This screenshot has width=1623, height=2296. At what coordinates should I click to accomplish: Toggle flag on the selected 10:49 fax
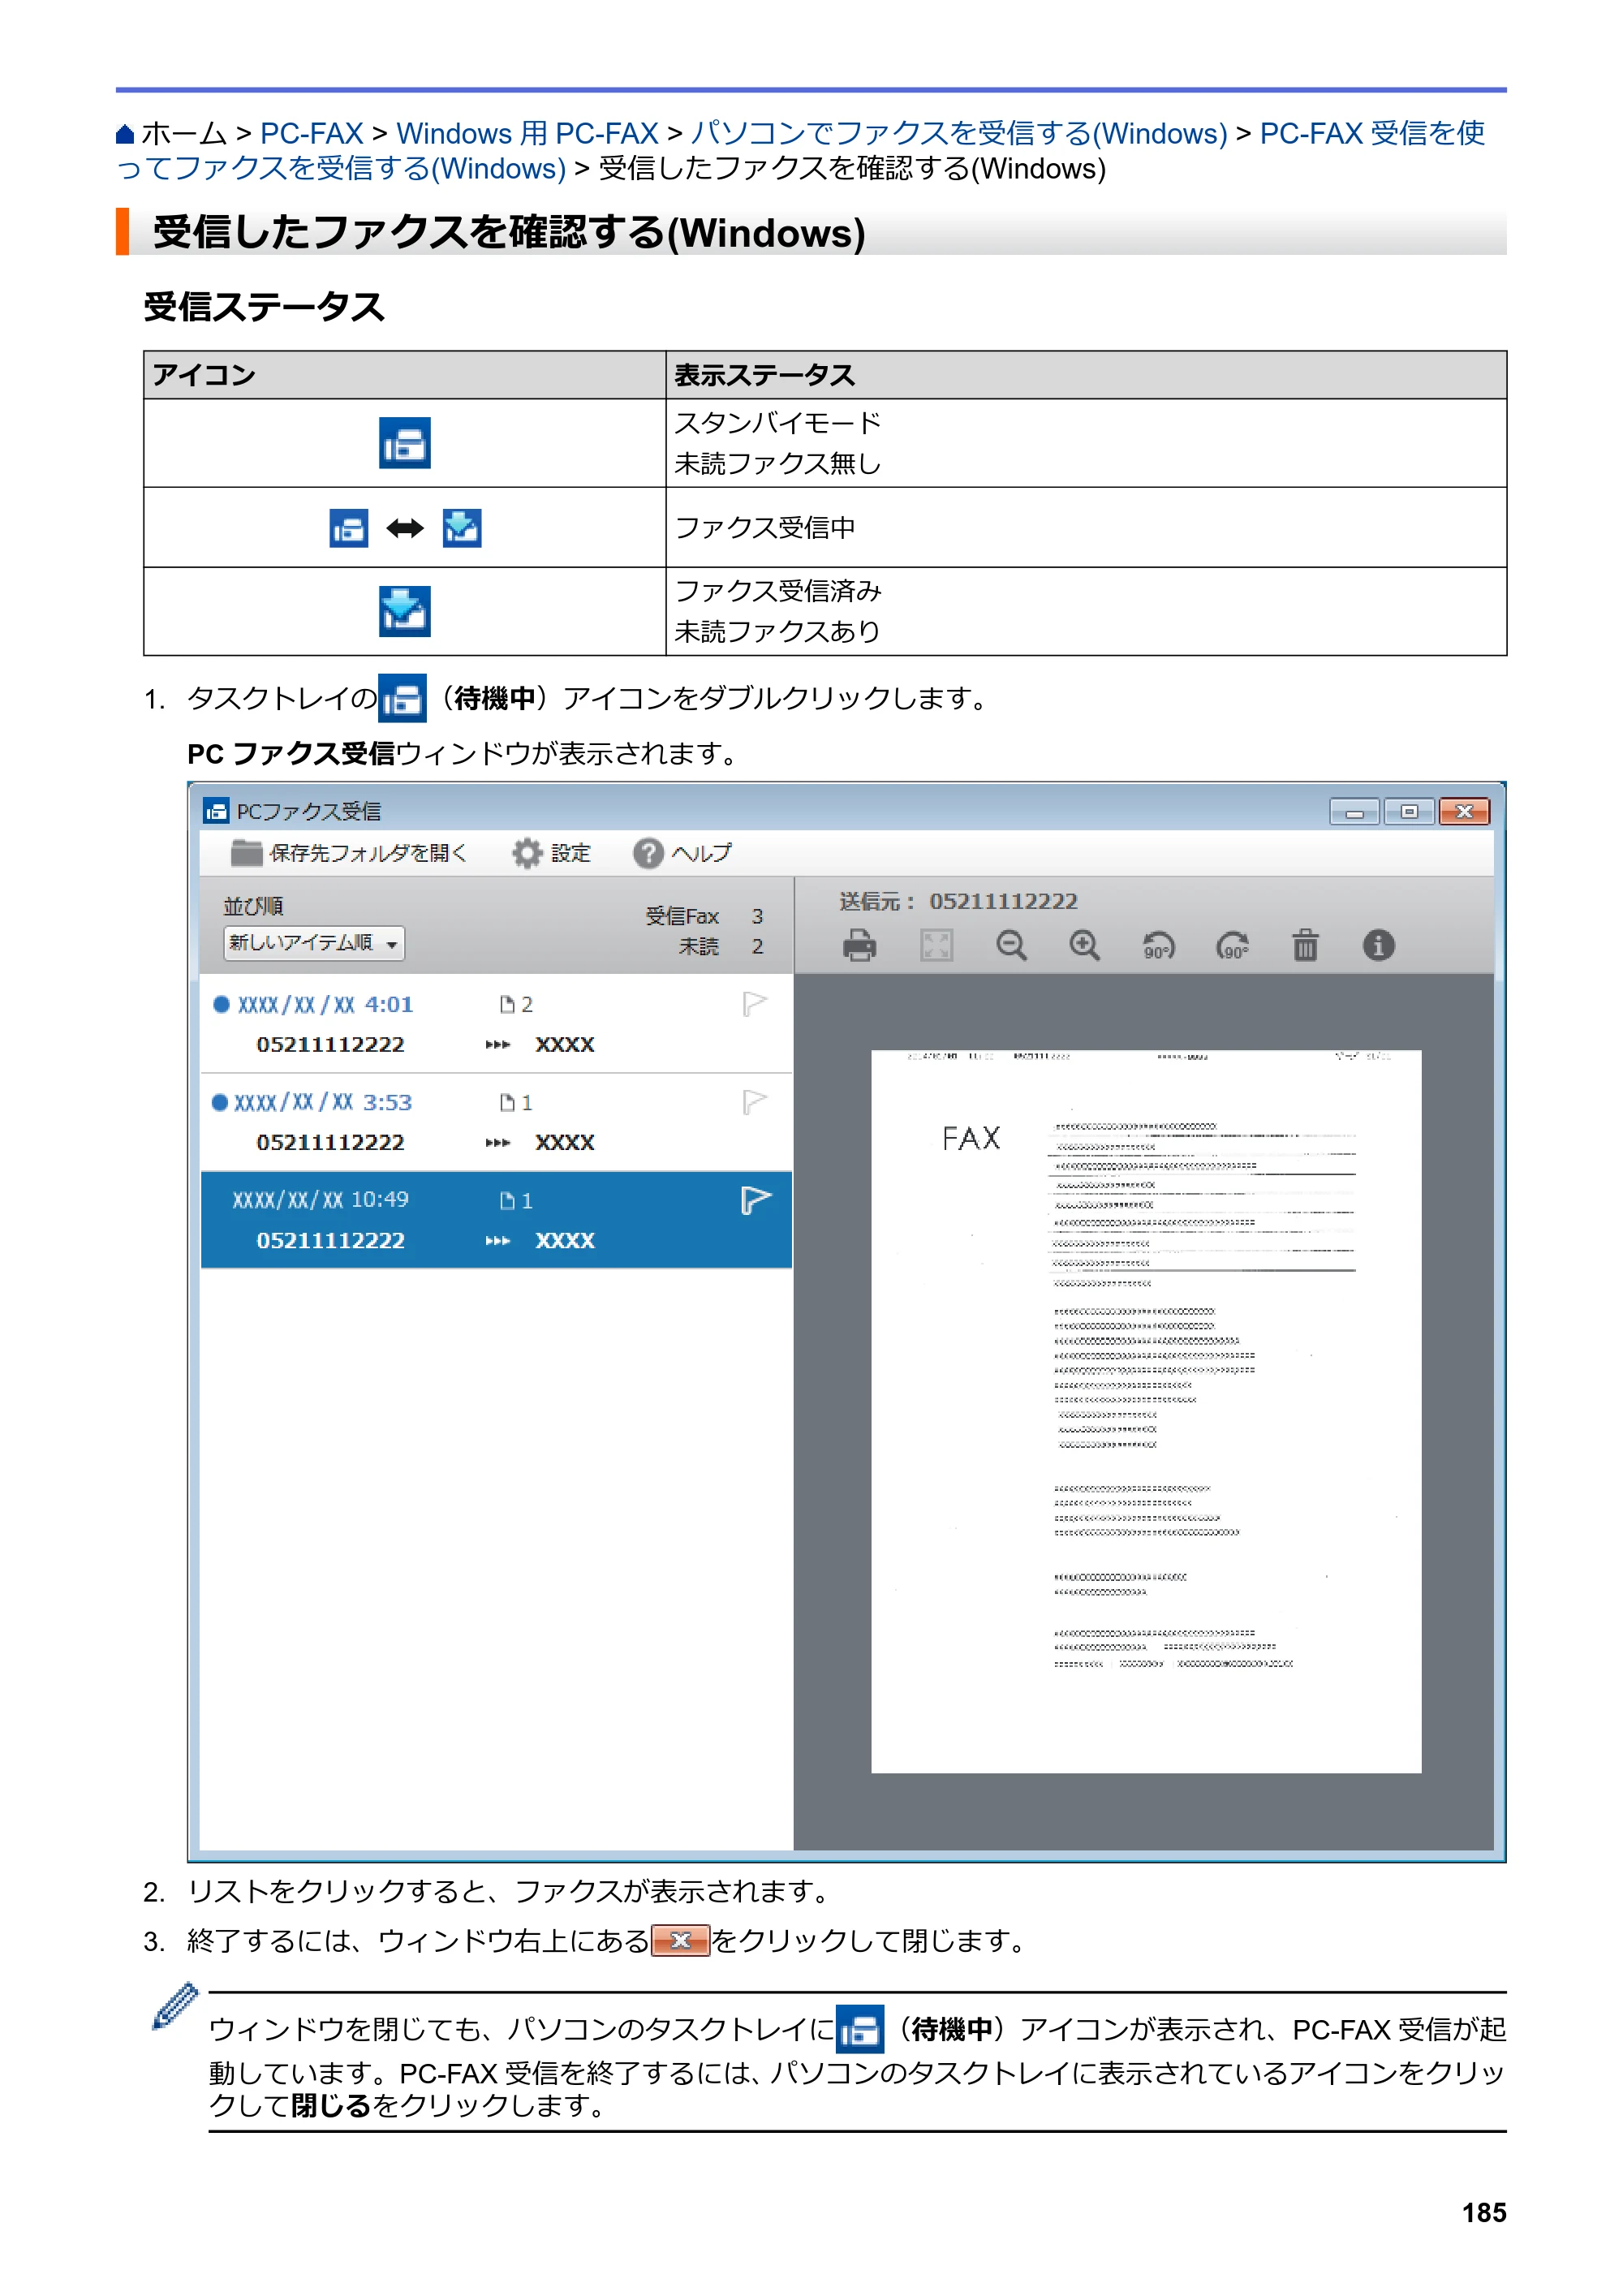tap(755, 1199)
